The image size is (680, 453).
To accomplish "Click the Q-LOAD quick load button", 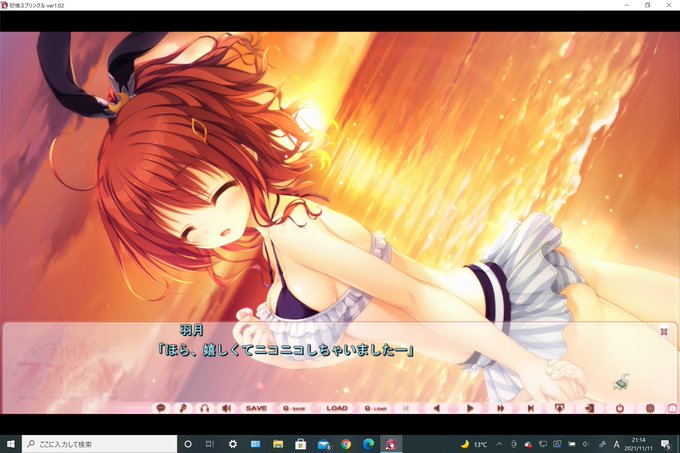I will click(x=375, y=408).
